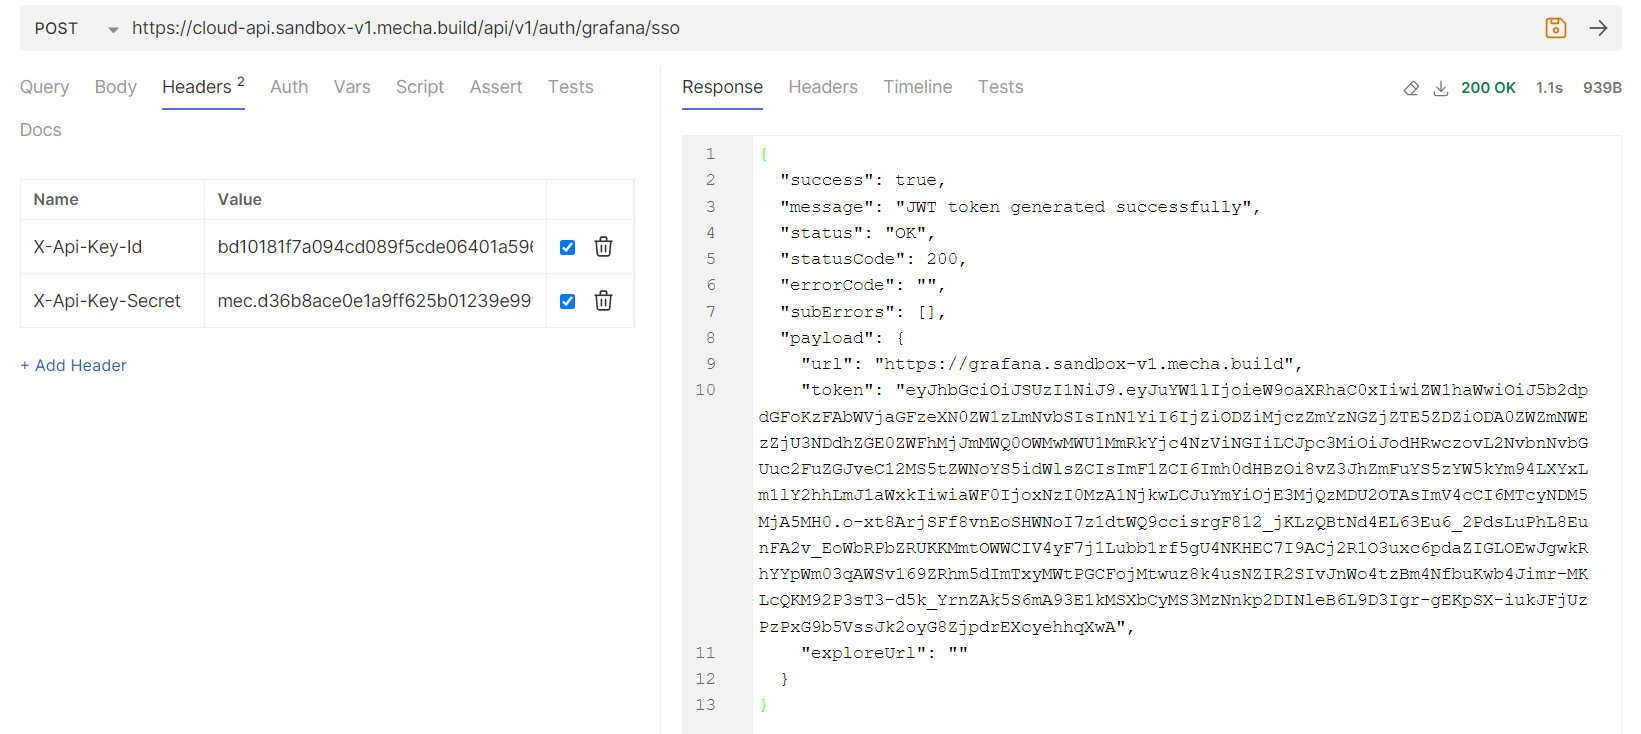Click the Value column header

click(240, 200)
